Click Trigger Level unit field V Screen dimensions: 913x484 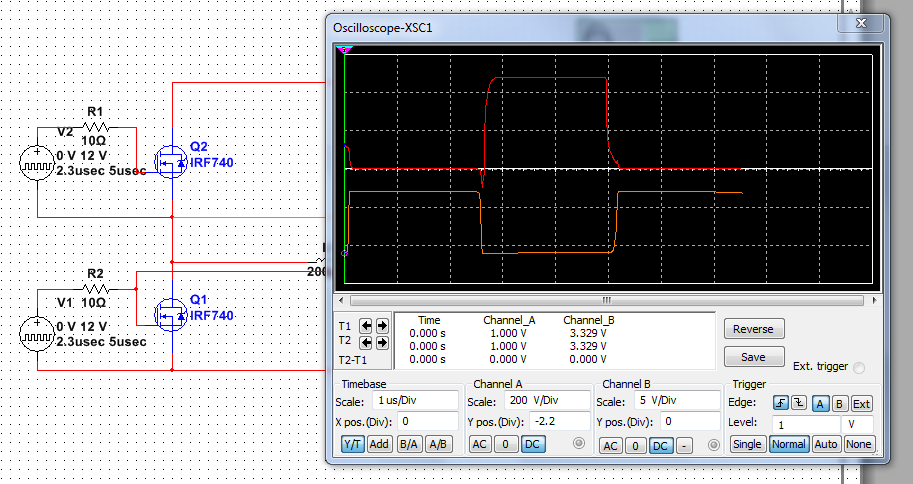pyautogui.click(x=857, y=423)
